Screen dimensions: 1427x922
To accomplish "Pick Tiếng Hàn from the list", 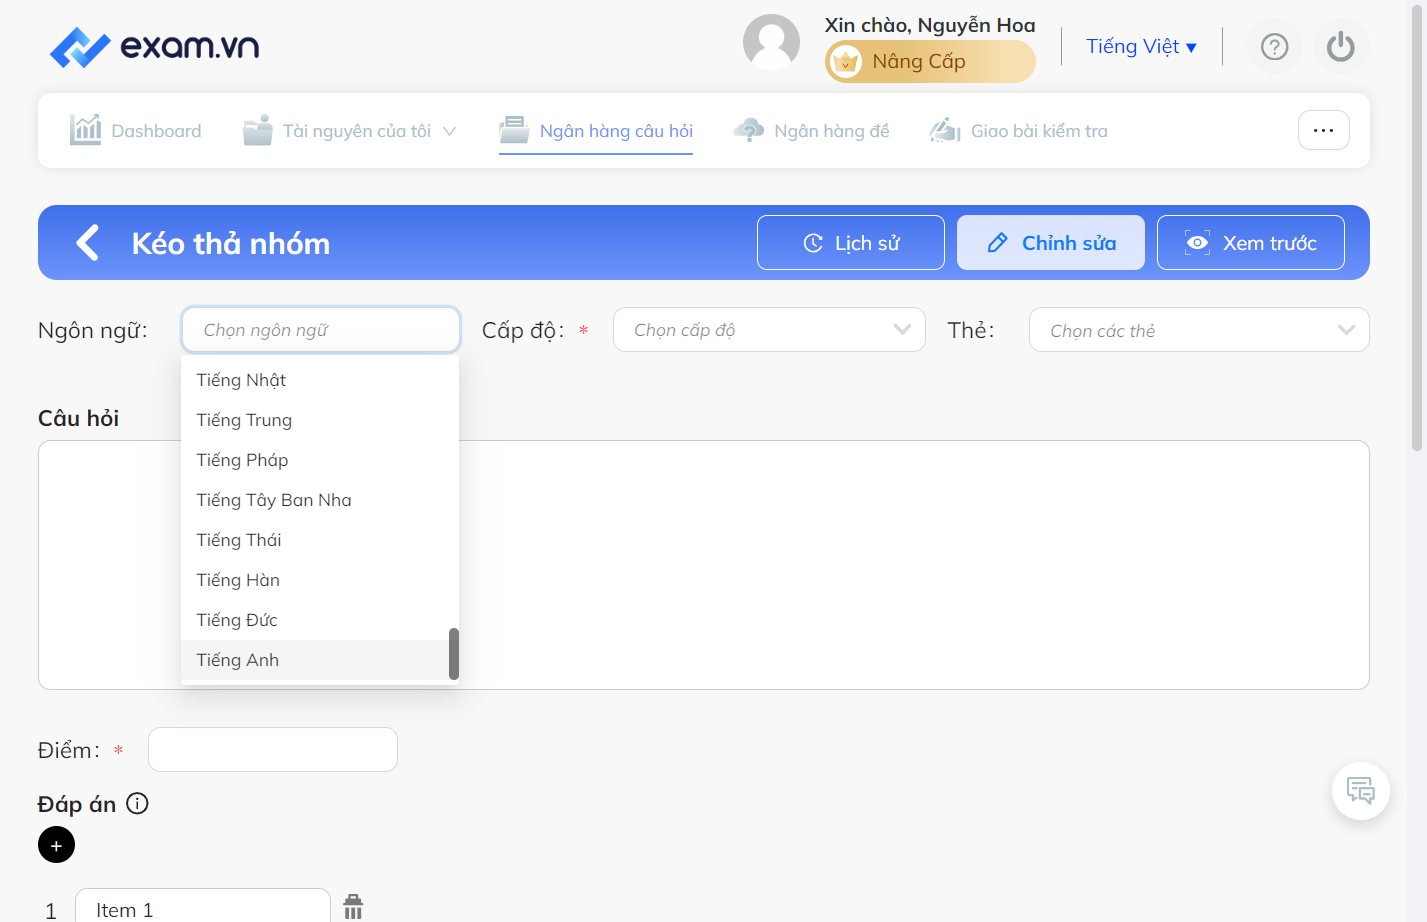I will pyautogui.click(x=320, y=580).
